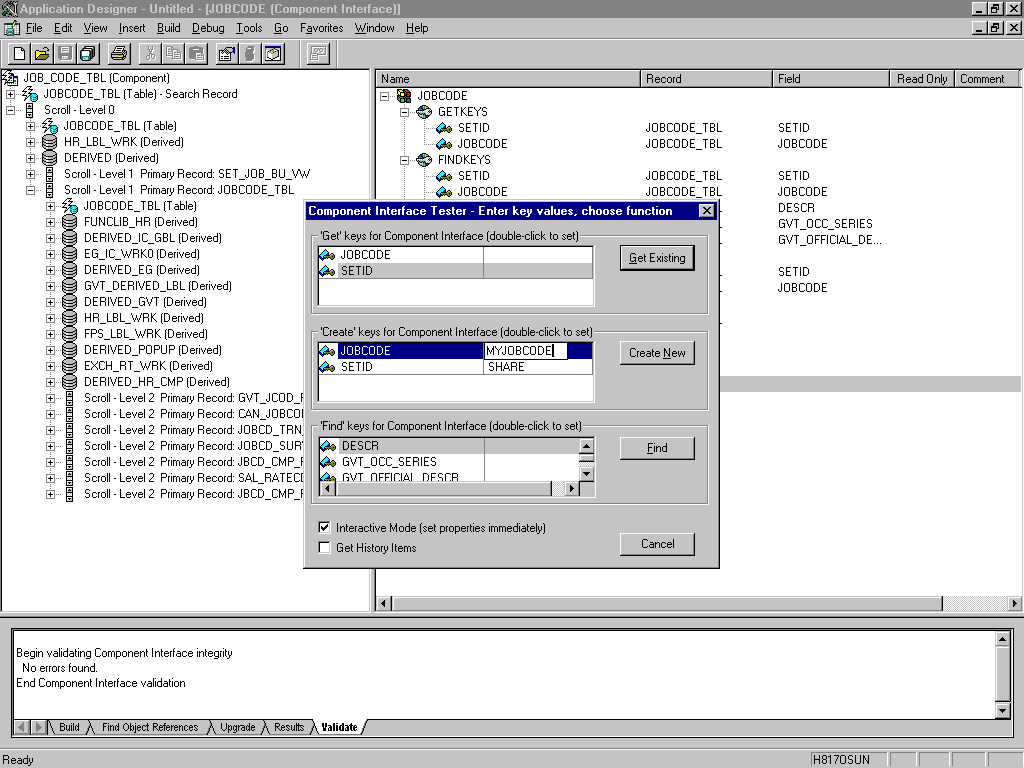Click the Print toolbar icon
Viewport: 1024px width, 768px height.
coord(119,54)
